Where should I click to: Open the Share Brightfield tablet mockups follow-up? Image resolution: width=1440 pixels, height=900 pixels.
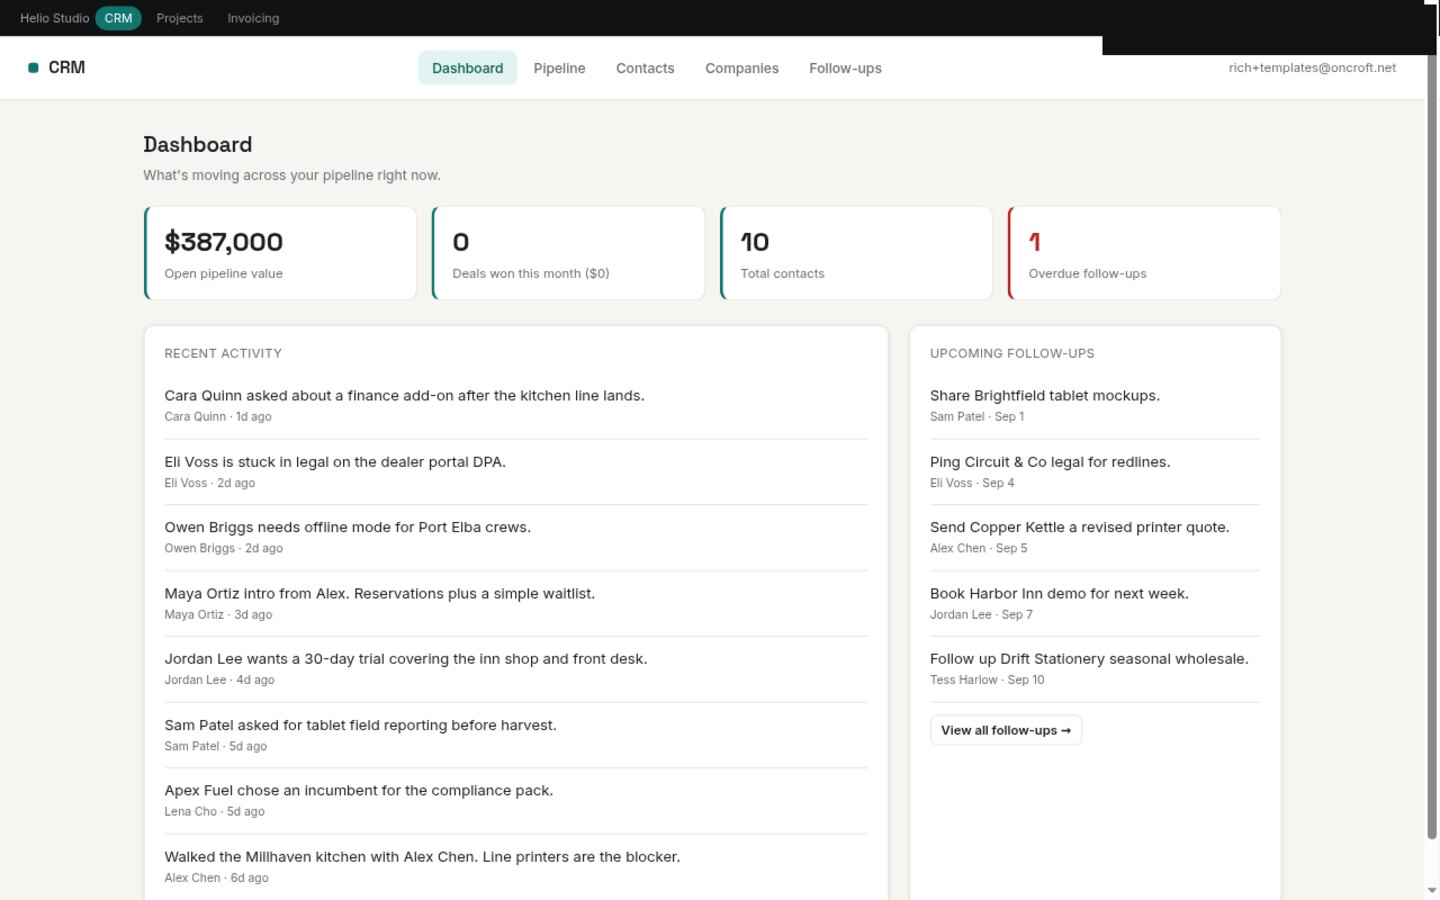1095,405
